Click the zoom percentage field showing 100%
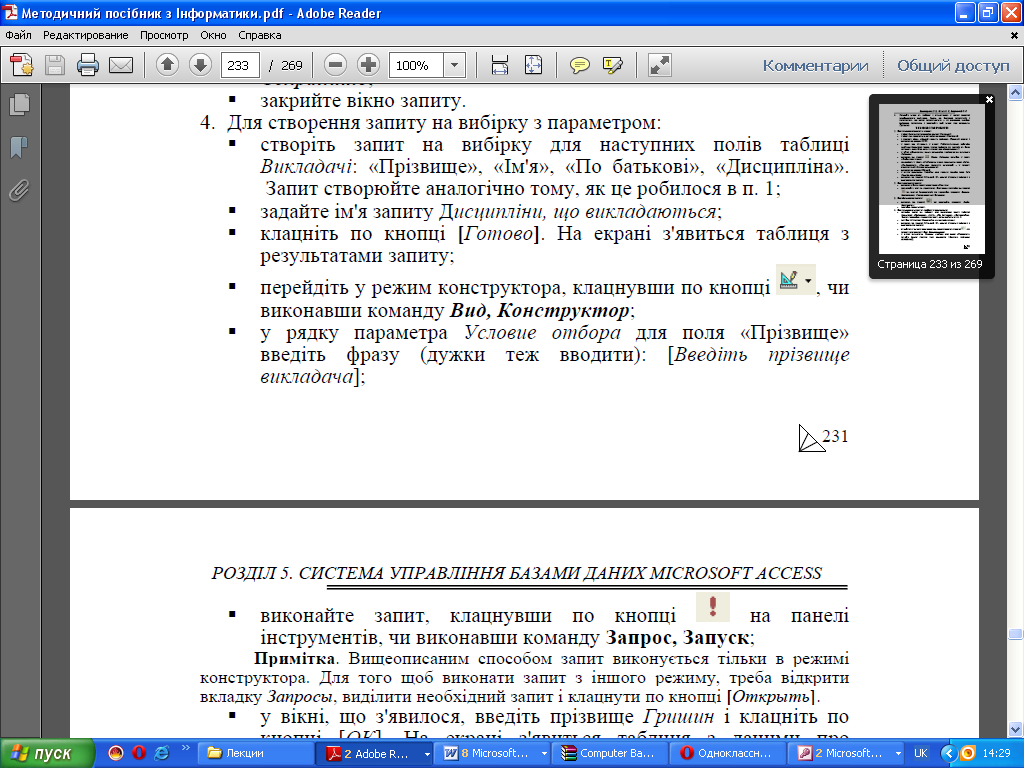 point(417,65)
